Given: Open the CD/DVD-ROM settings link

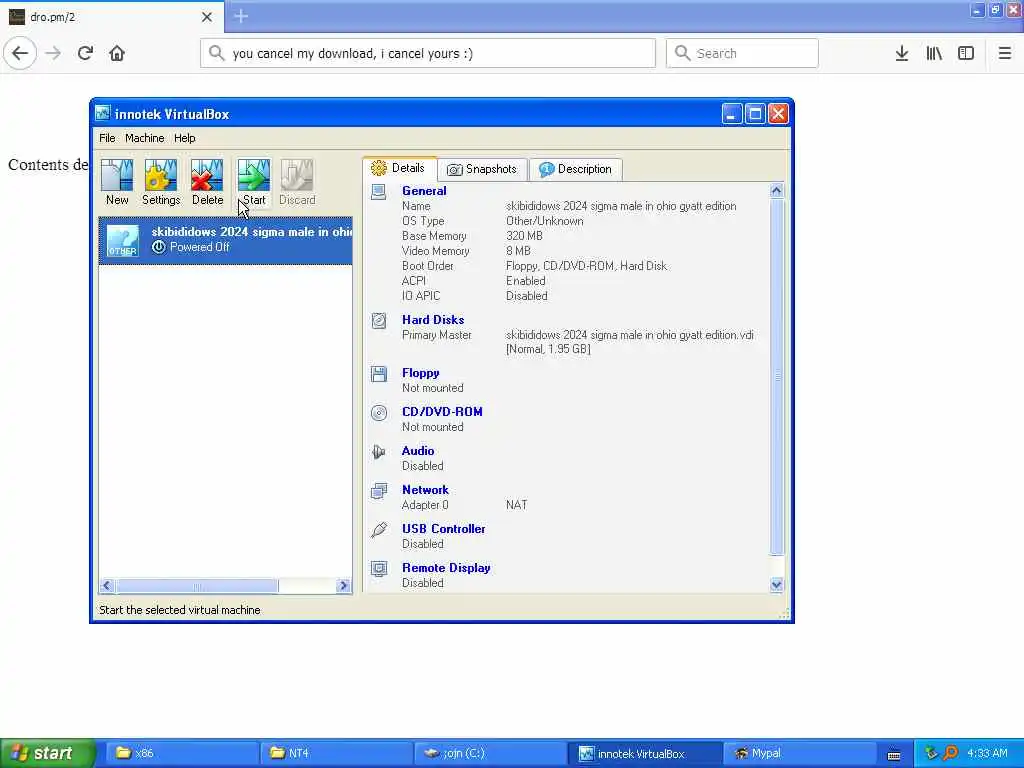Looking at the screenshot, I should 442,411.
